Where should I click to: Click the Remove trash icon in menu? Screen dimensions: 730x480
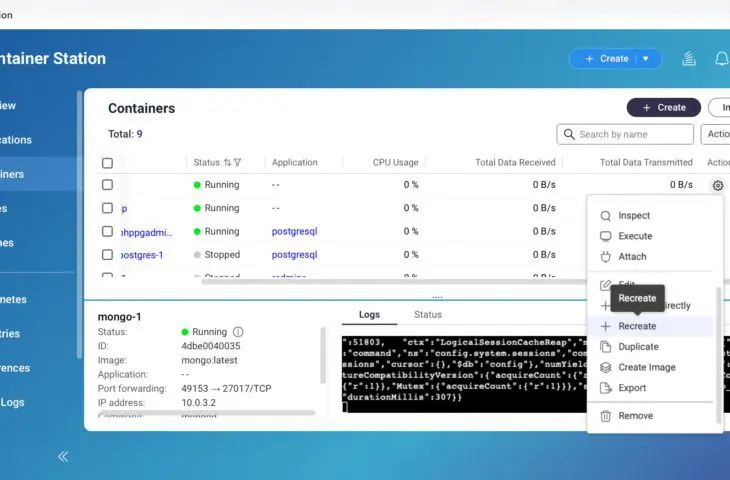[x=605, y=416]
